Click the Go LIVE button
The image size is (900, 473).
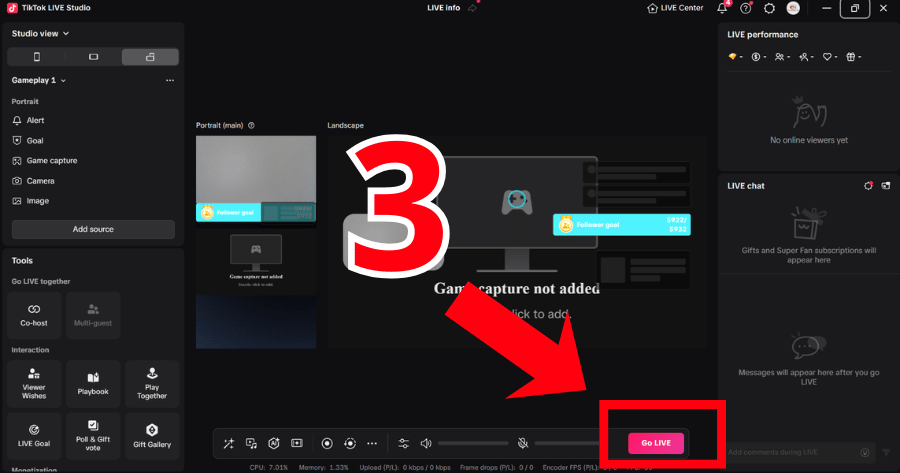656,443
